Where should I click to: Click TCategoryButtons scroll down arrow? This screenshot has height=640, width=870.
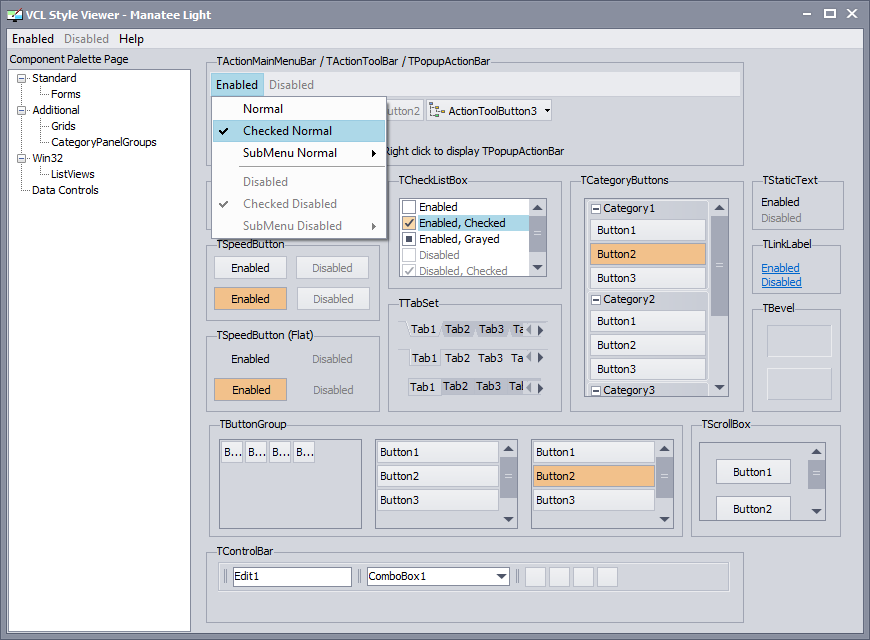[719, 387]
